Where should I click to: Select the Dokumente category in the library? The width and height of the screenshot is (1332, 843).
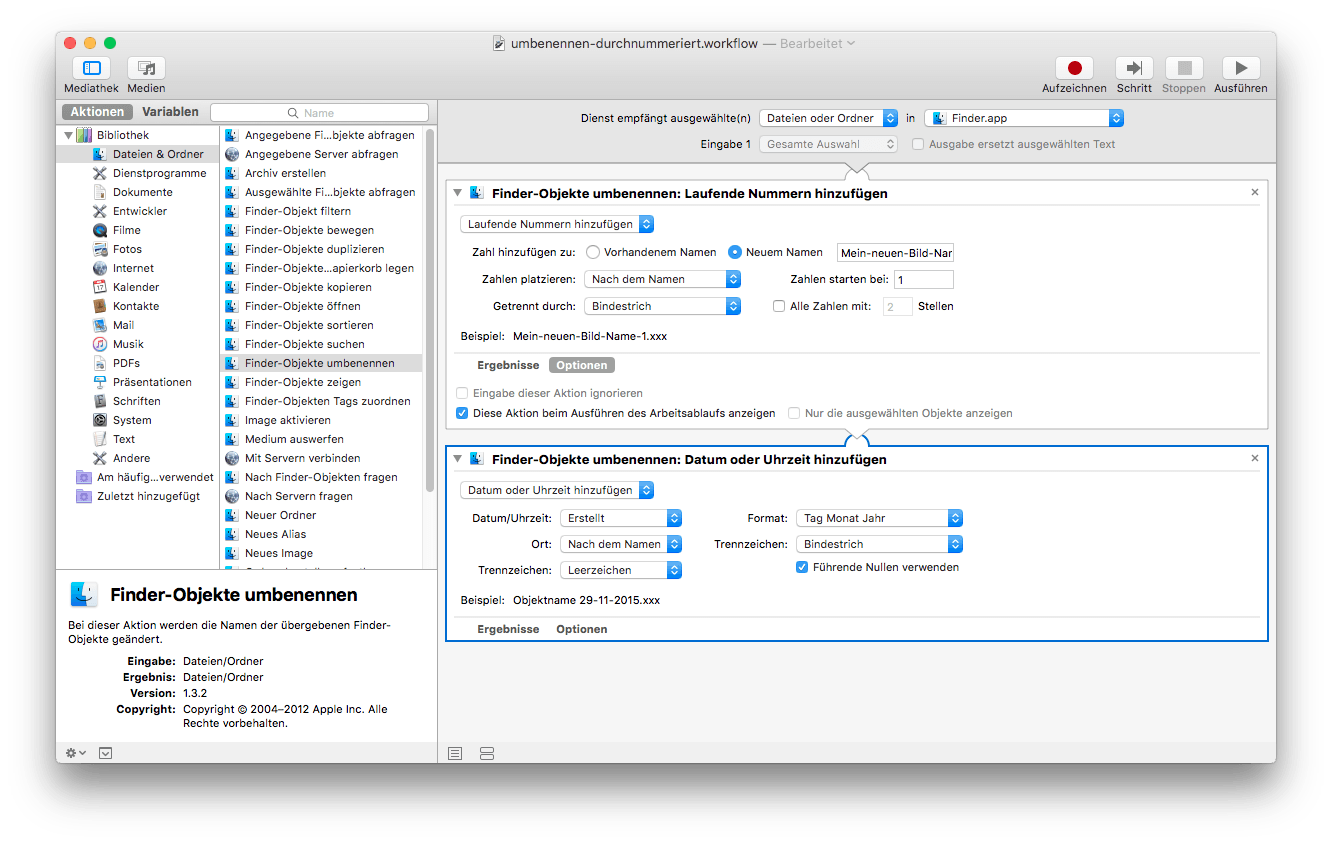(142, 192)
